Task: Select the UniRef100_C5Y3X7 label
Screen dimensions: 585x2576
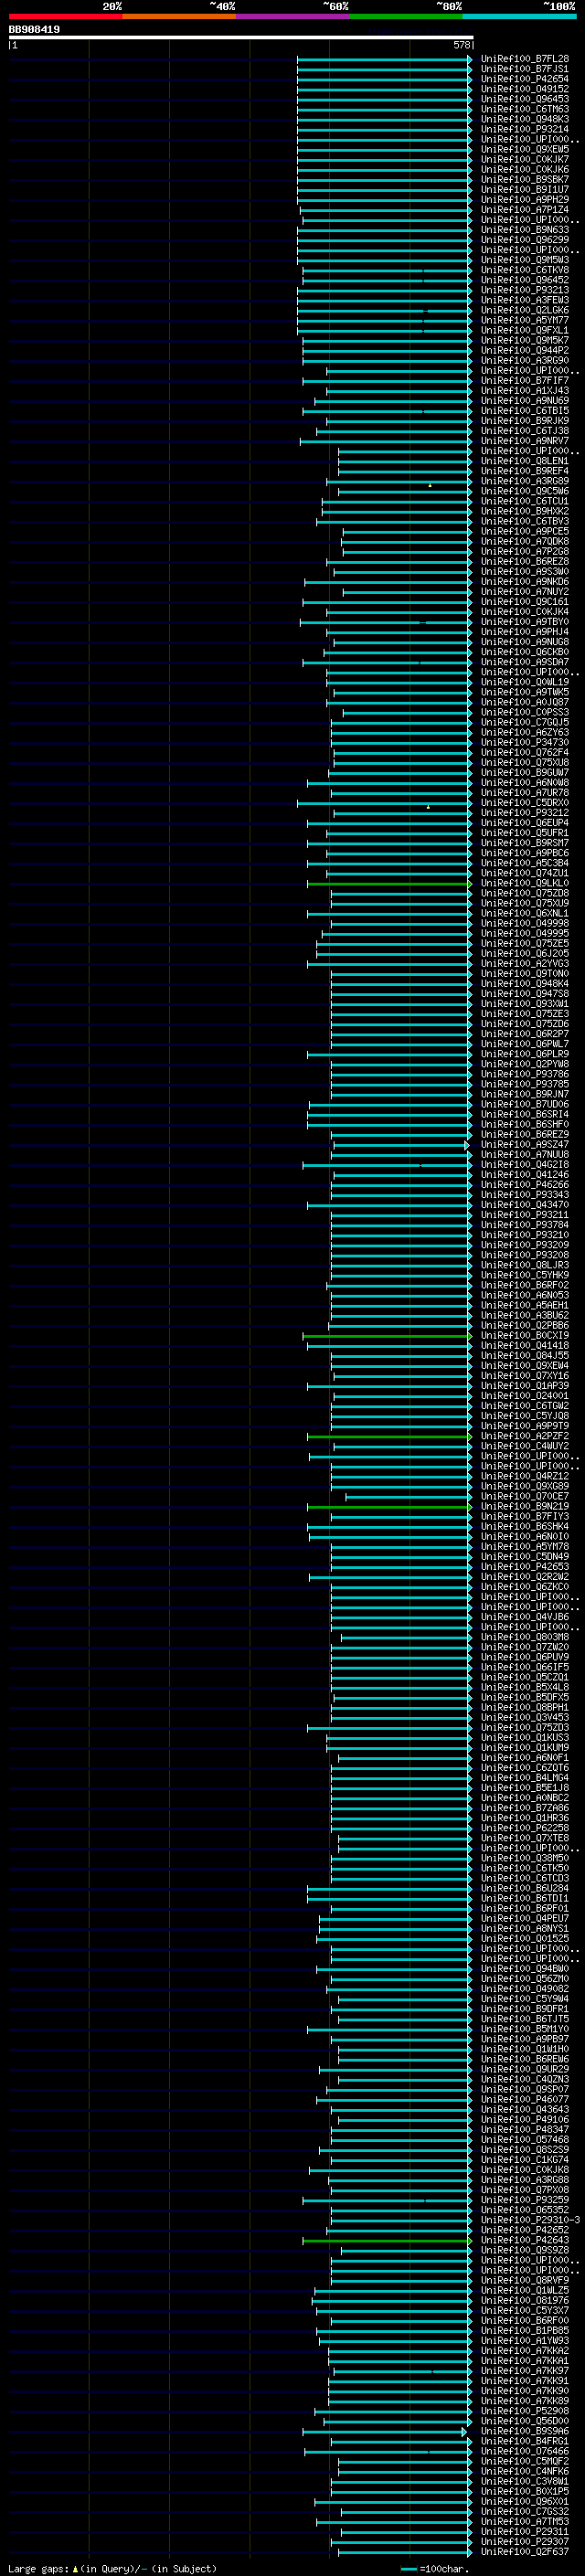Action: (525, 2311)
